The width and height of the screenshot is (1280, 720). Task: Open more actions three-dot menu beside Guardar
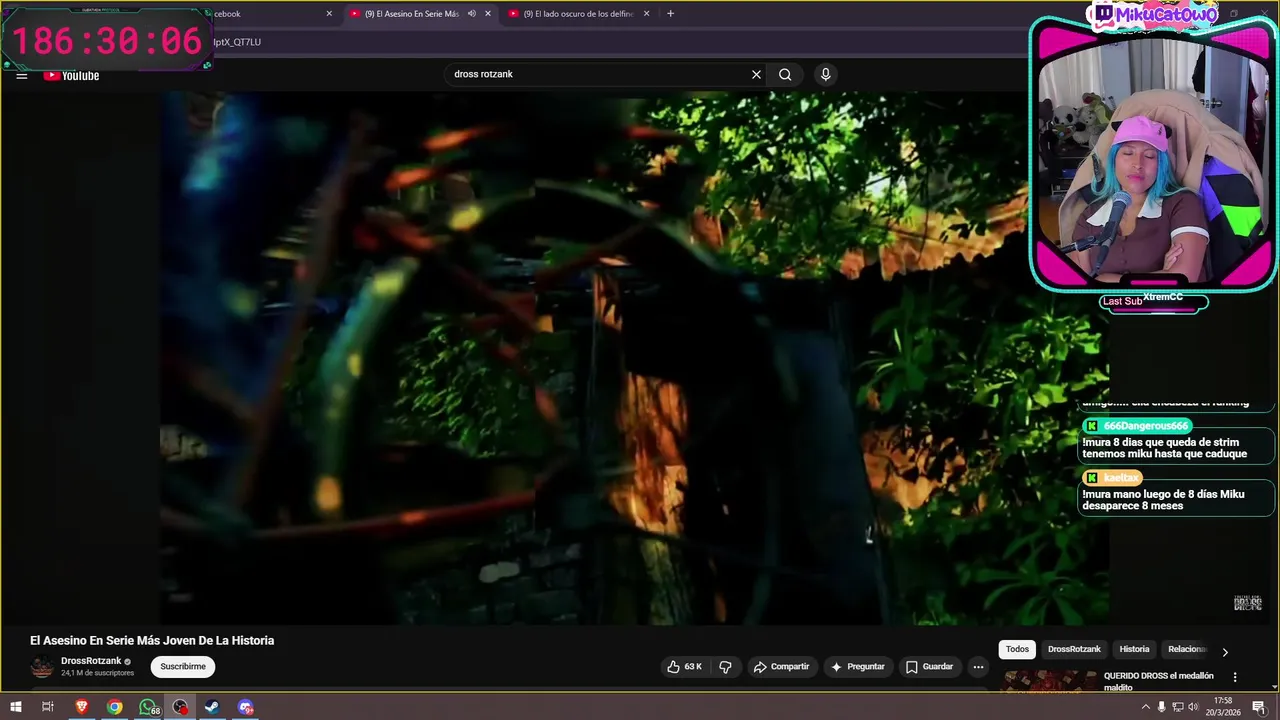click(x=978, y=667)
